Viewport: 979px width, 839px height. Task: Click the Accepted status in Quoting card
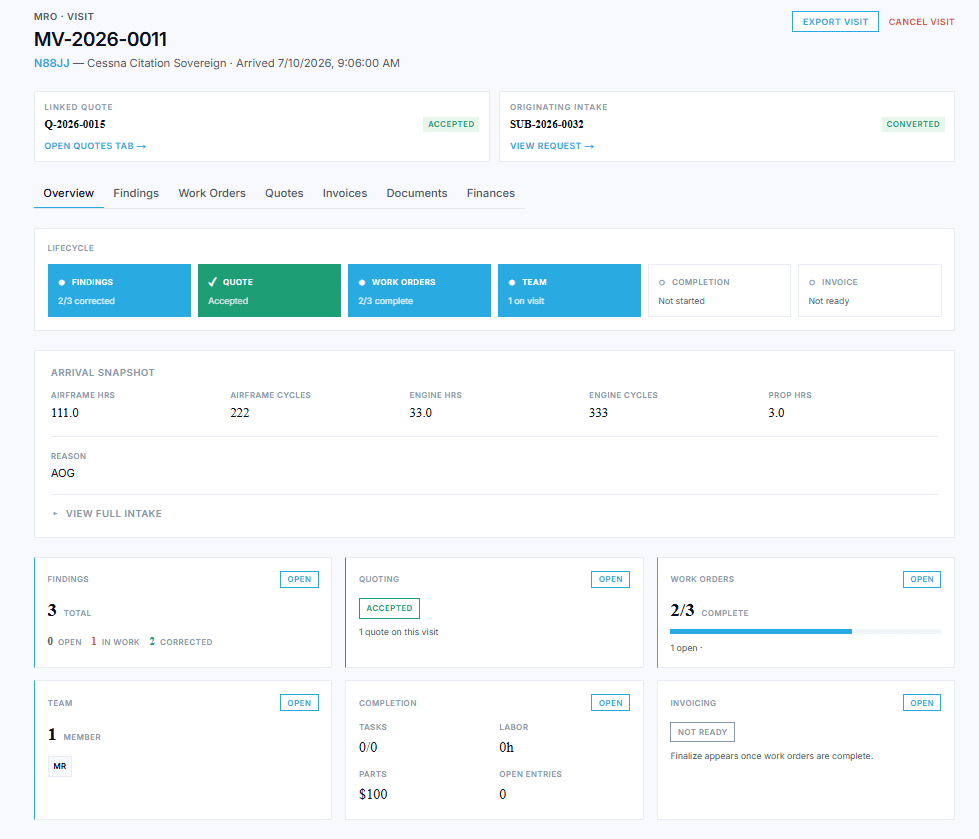pyautogui.click(x=390, y=608)
